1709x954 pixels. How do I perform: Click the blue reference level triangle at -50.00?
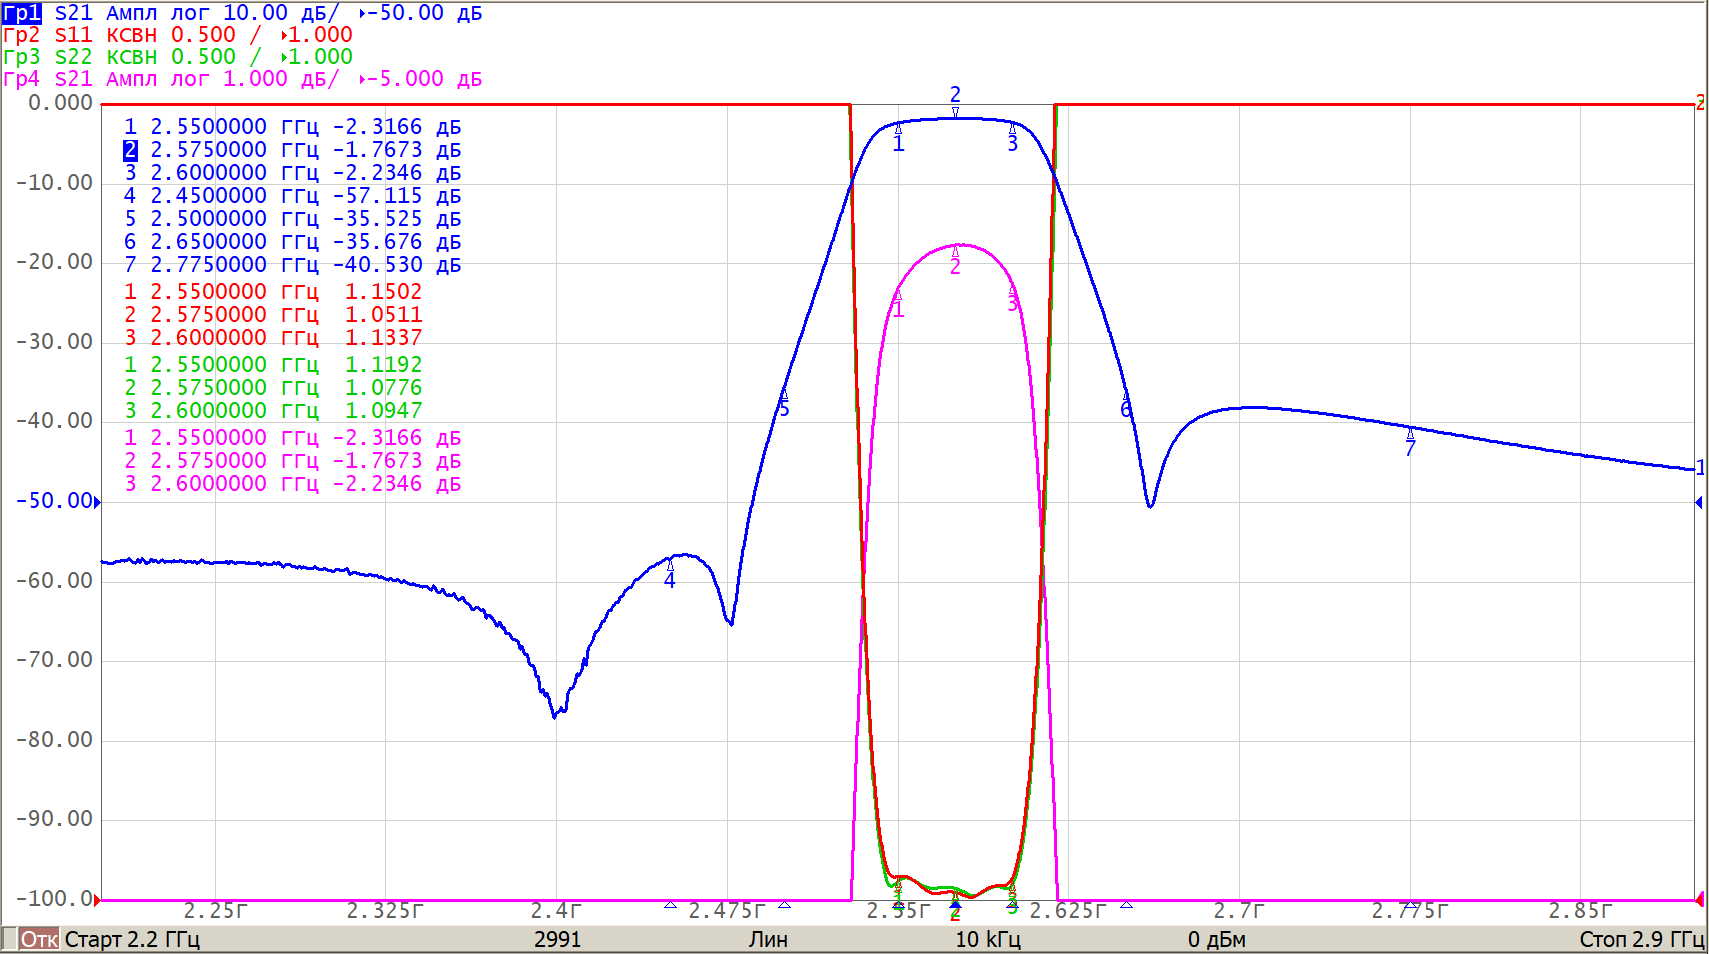coord(97,502)
